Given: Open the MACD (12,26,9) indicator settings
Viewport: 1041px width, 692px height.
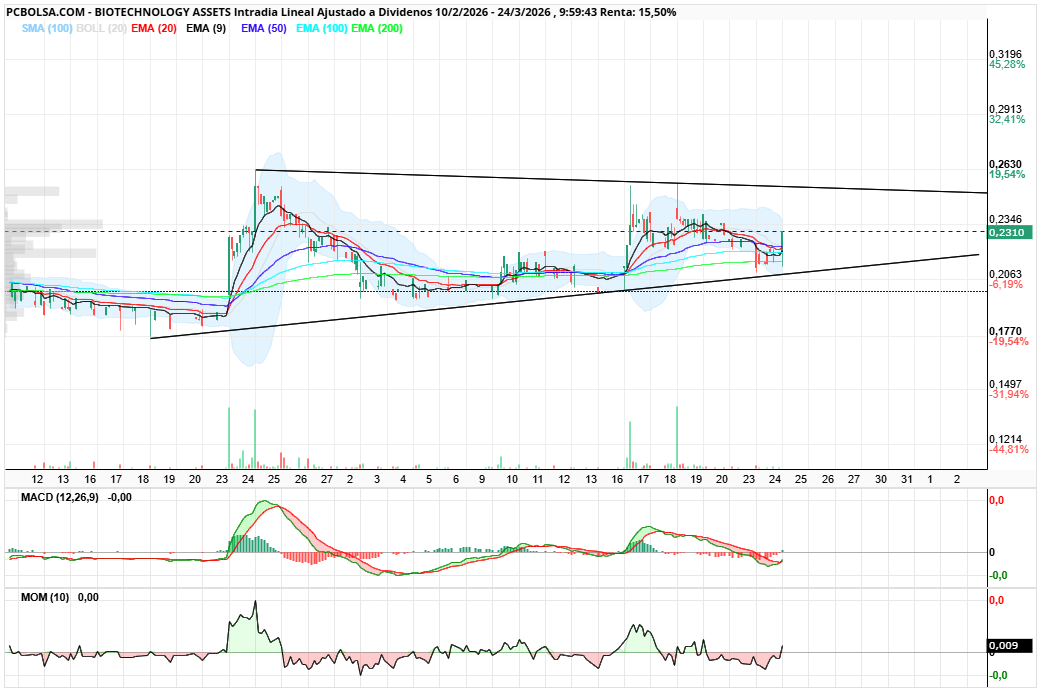Looking at the screenshot, I should [58, 495].
